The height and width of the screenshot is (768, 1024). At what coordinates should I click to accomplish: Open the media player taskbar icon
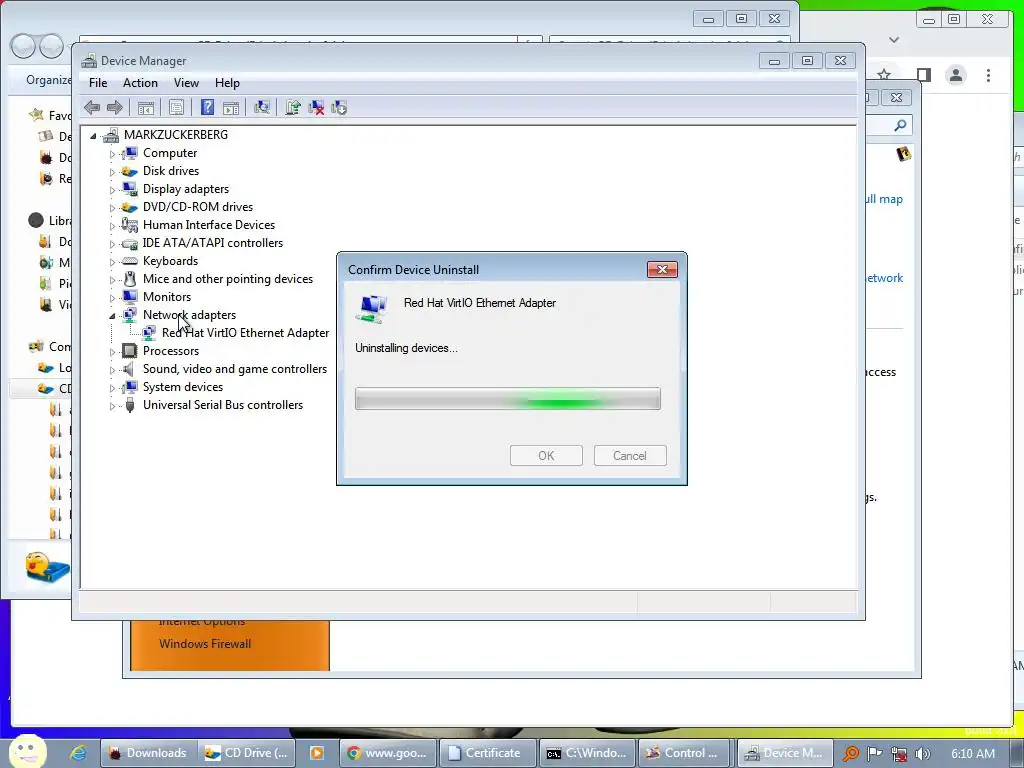point(317,753)
